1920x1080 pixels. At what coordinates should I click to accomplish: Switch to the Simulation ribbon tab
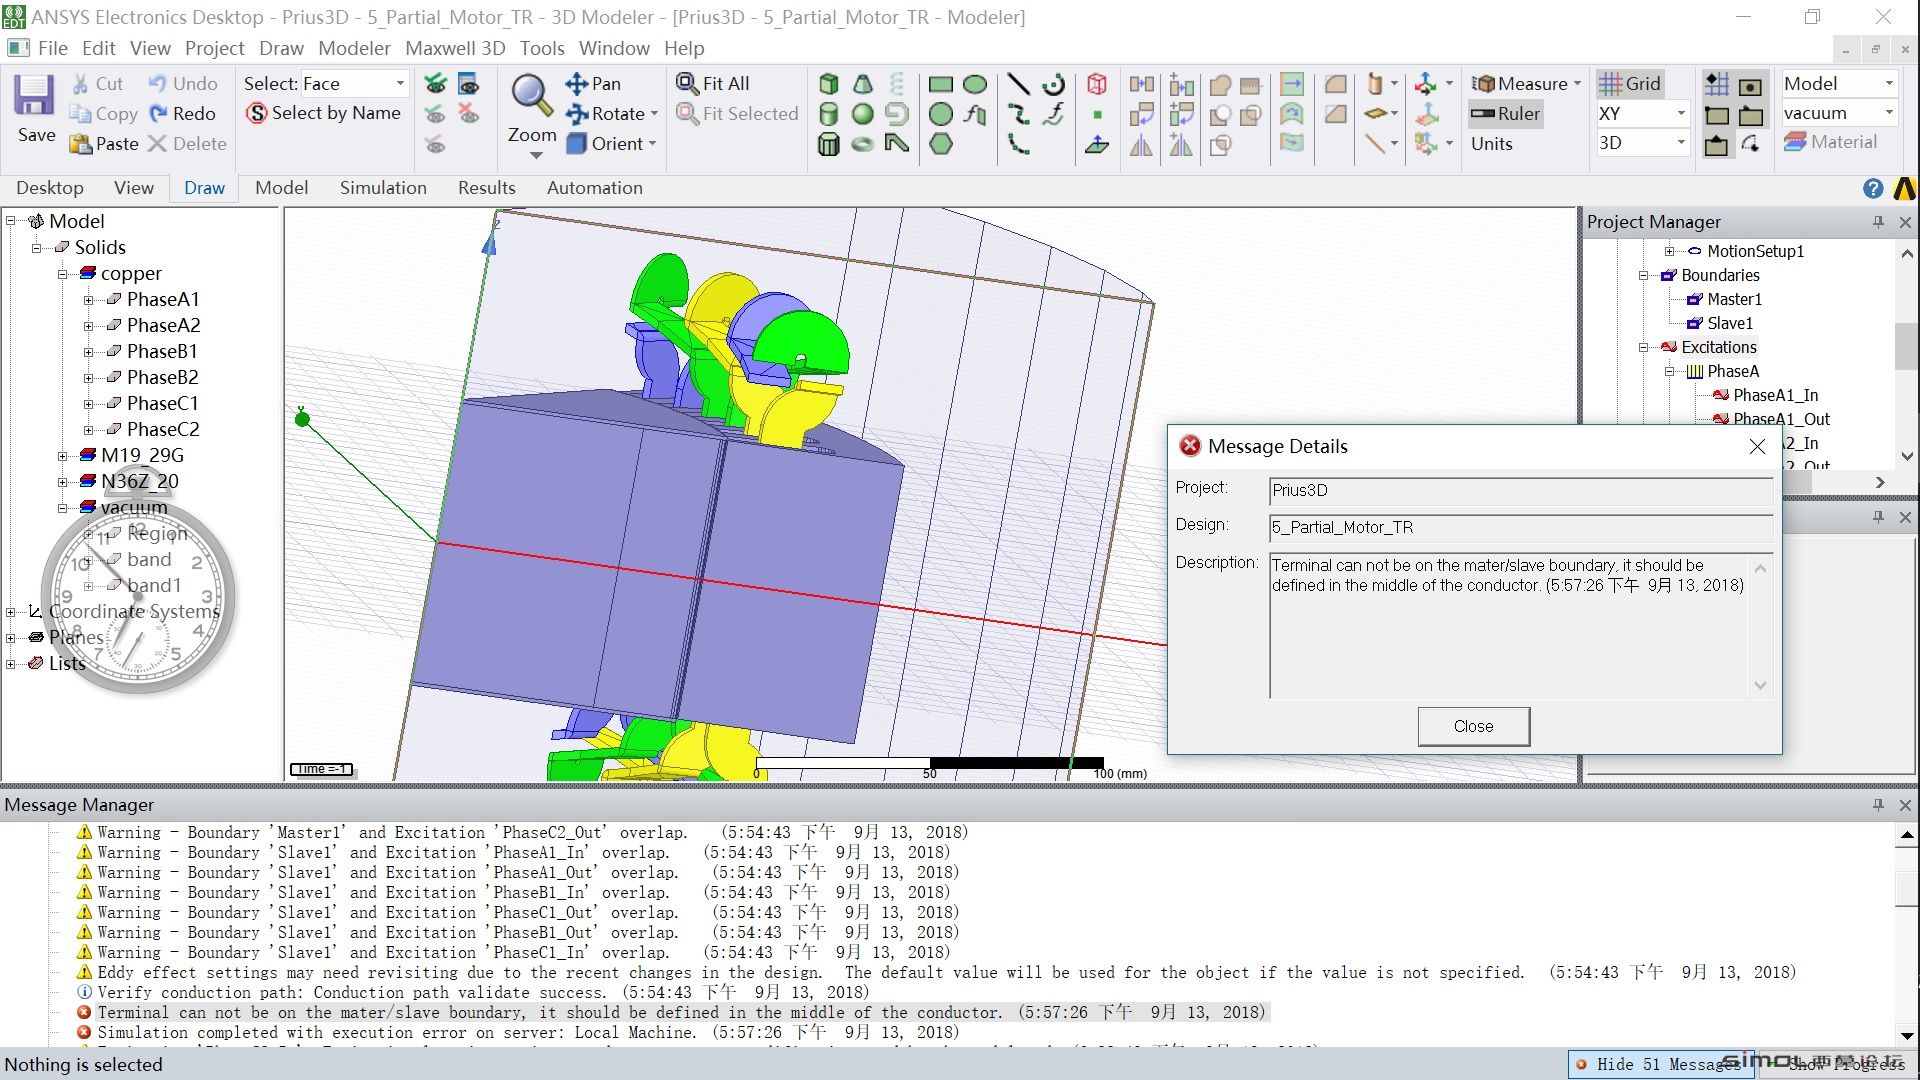383,188
